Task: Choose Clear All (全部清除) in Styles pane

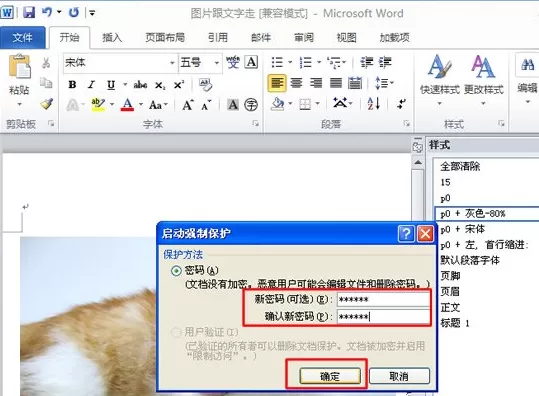Action: (460, 167)
